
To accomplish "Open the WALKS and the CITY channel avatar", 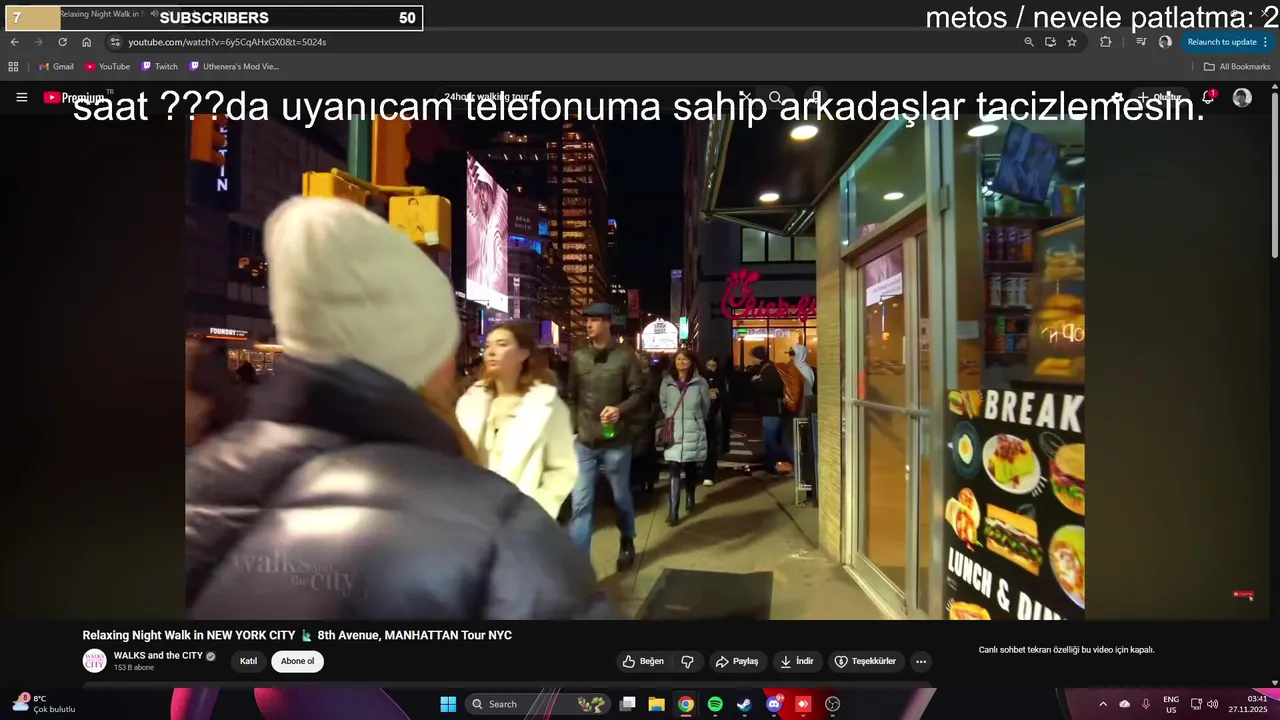I will click(x=94, y=660).
